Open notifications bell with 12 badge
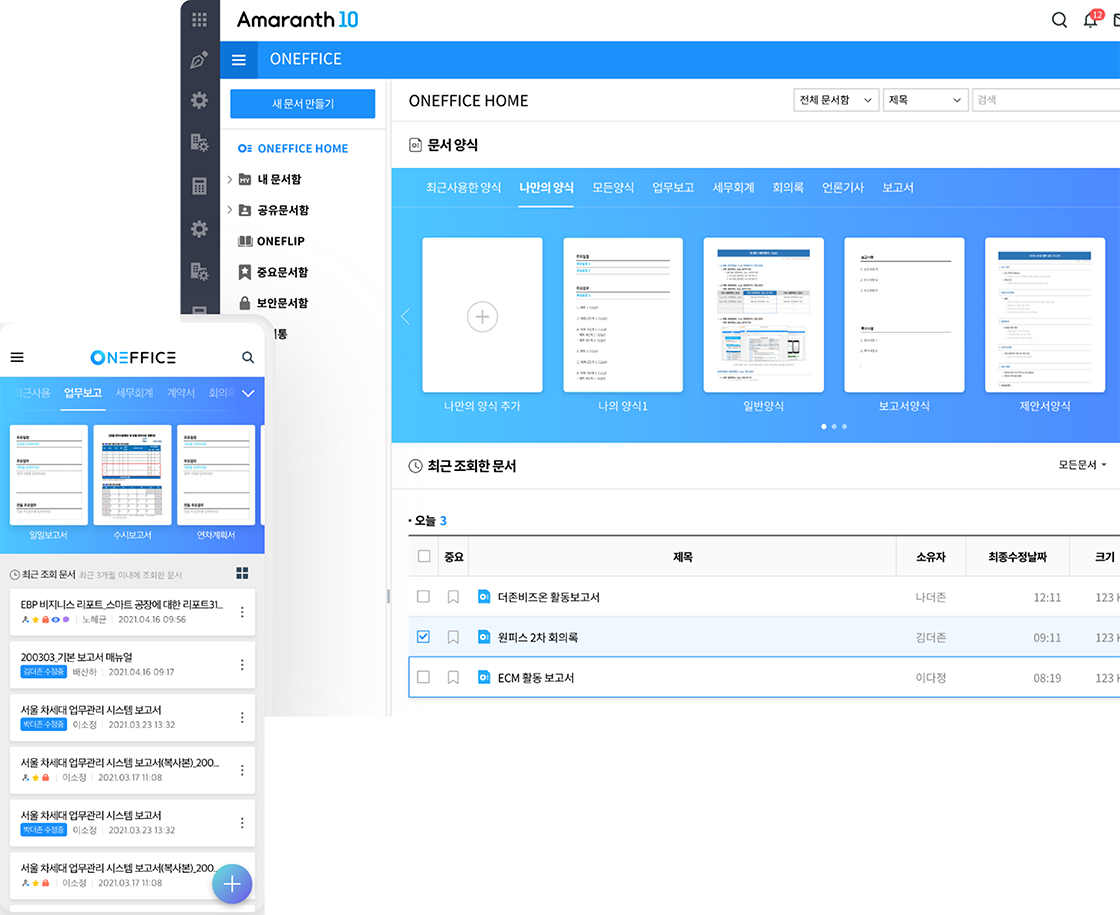Image resolution: width=1120 pixels, height=915 pixels. 1091,19
